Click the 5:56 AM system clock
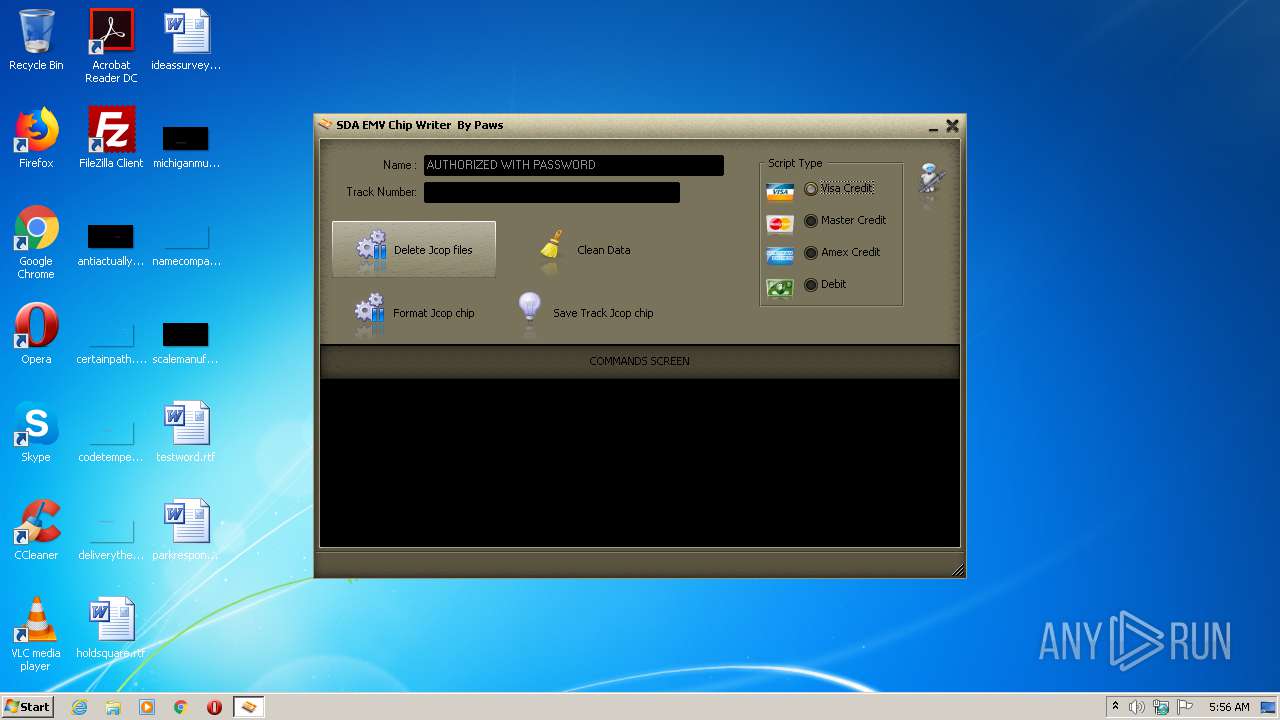 click(1229, 707)
